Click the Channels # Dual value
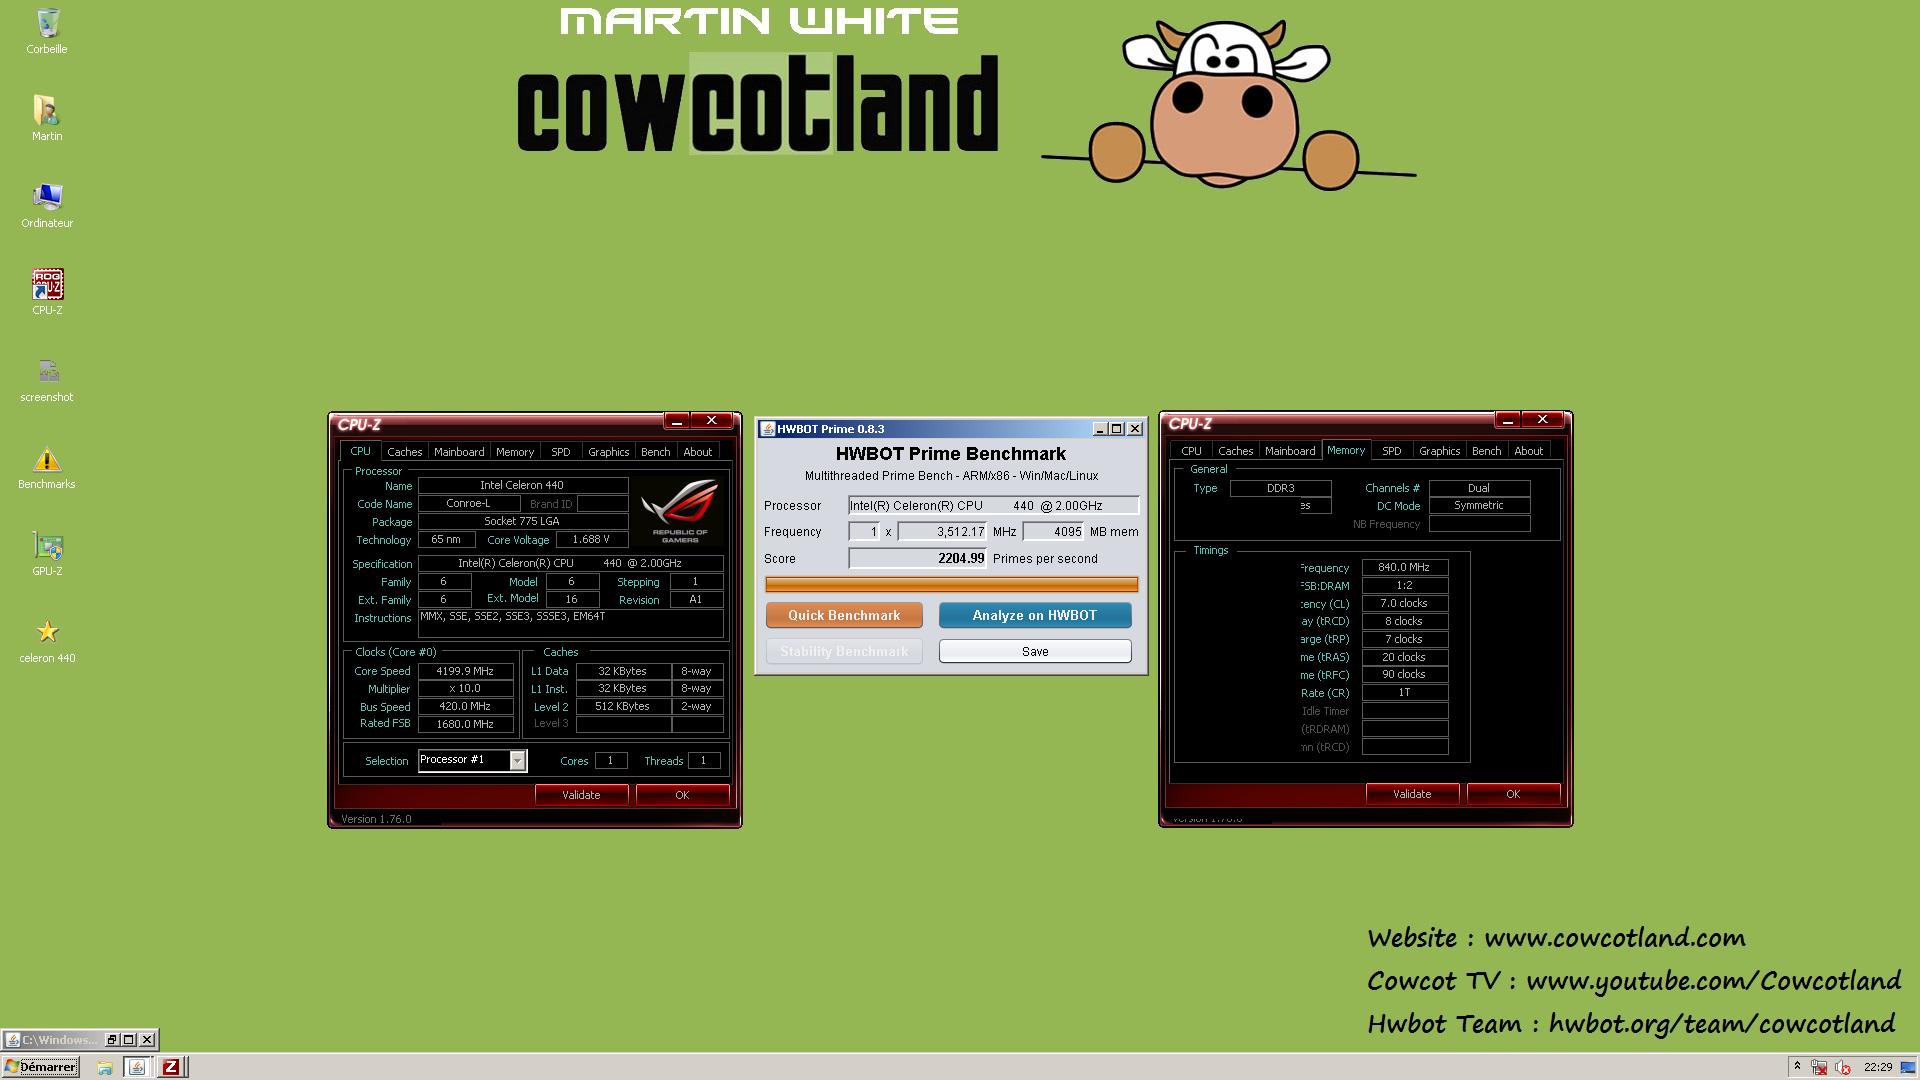The height and width of the screenshot is (1080, 1920). click(x=1478, y=488)
